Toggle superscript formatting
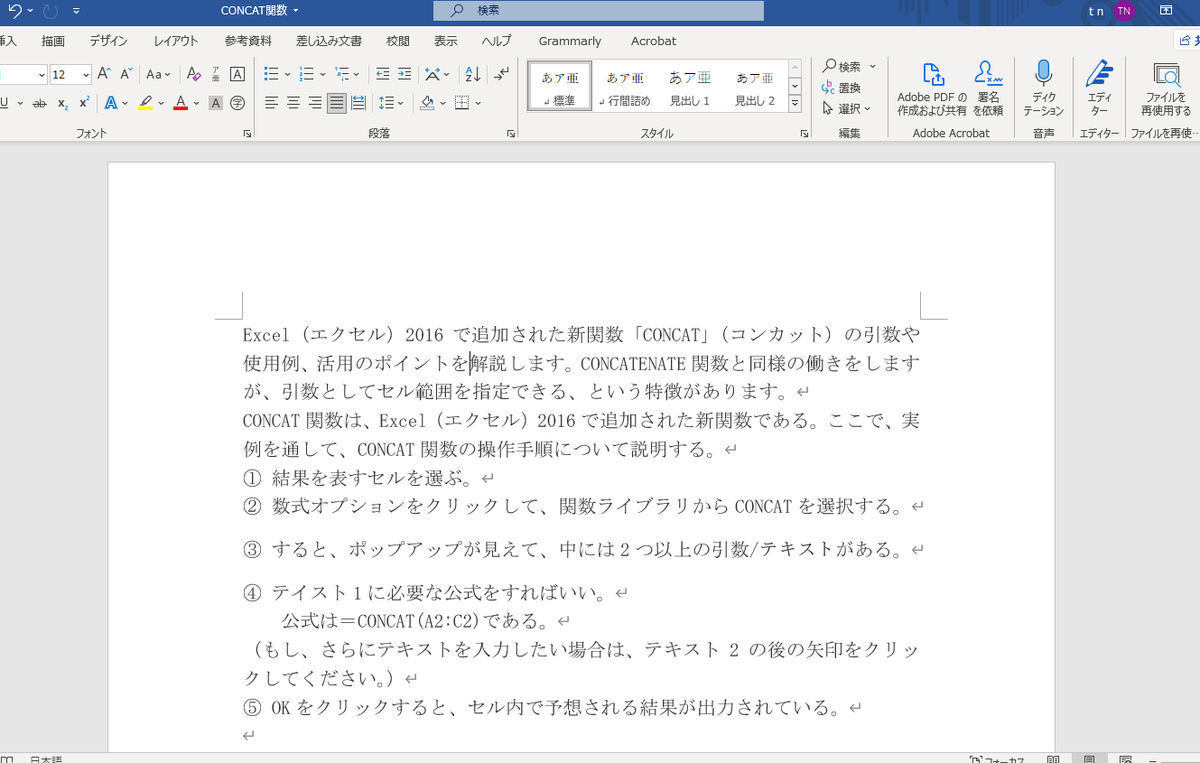 (x=84, y=102)
